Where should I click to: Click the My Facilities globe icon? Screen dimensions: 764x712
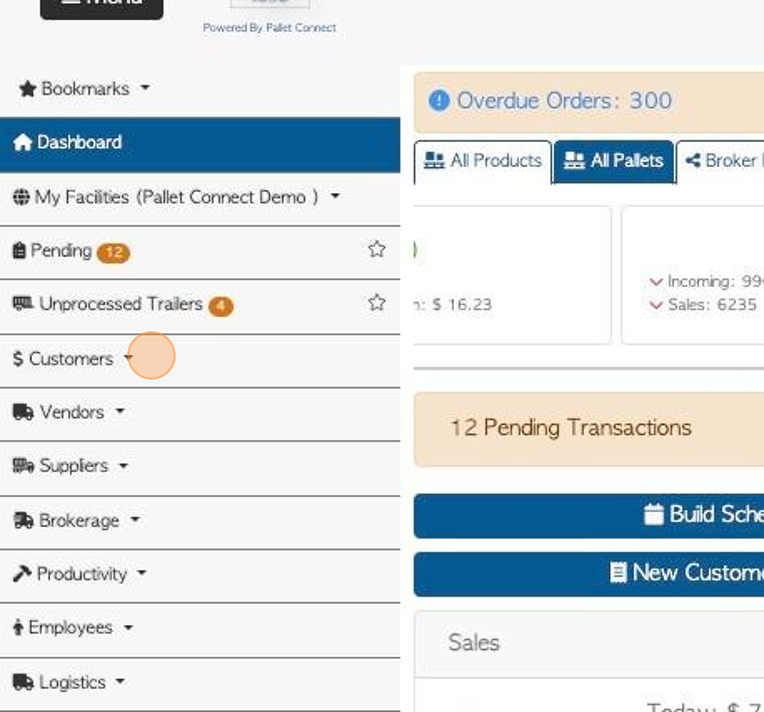pyautogui.click(x=21, y=197)
